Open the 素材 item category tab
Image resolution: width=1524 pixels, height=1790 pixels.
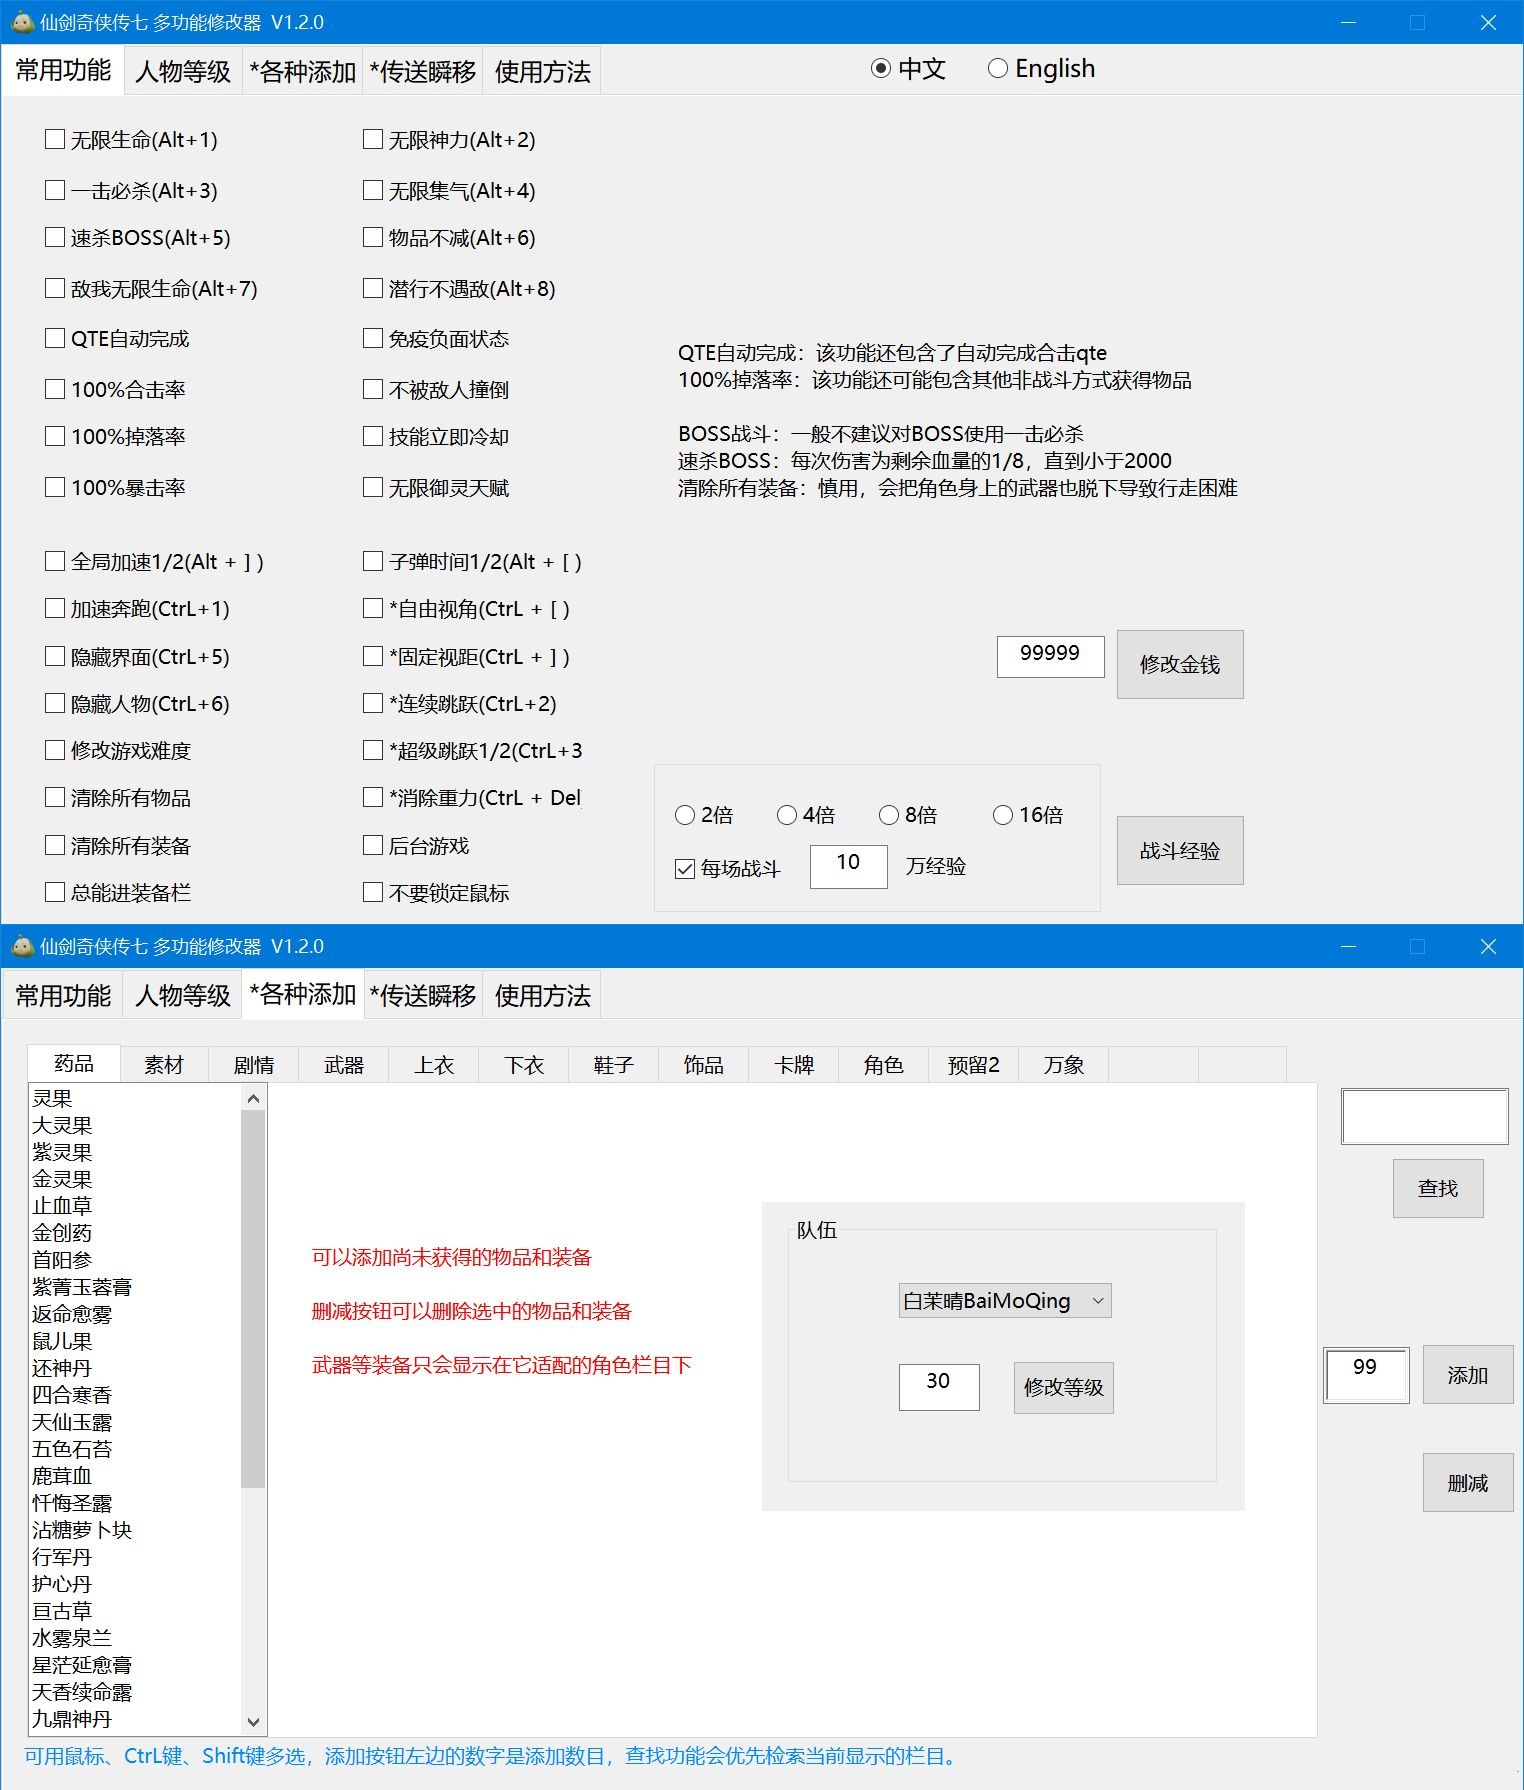coord(164,1065)
